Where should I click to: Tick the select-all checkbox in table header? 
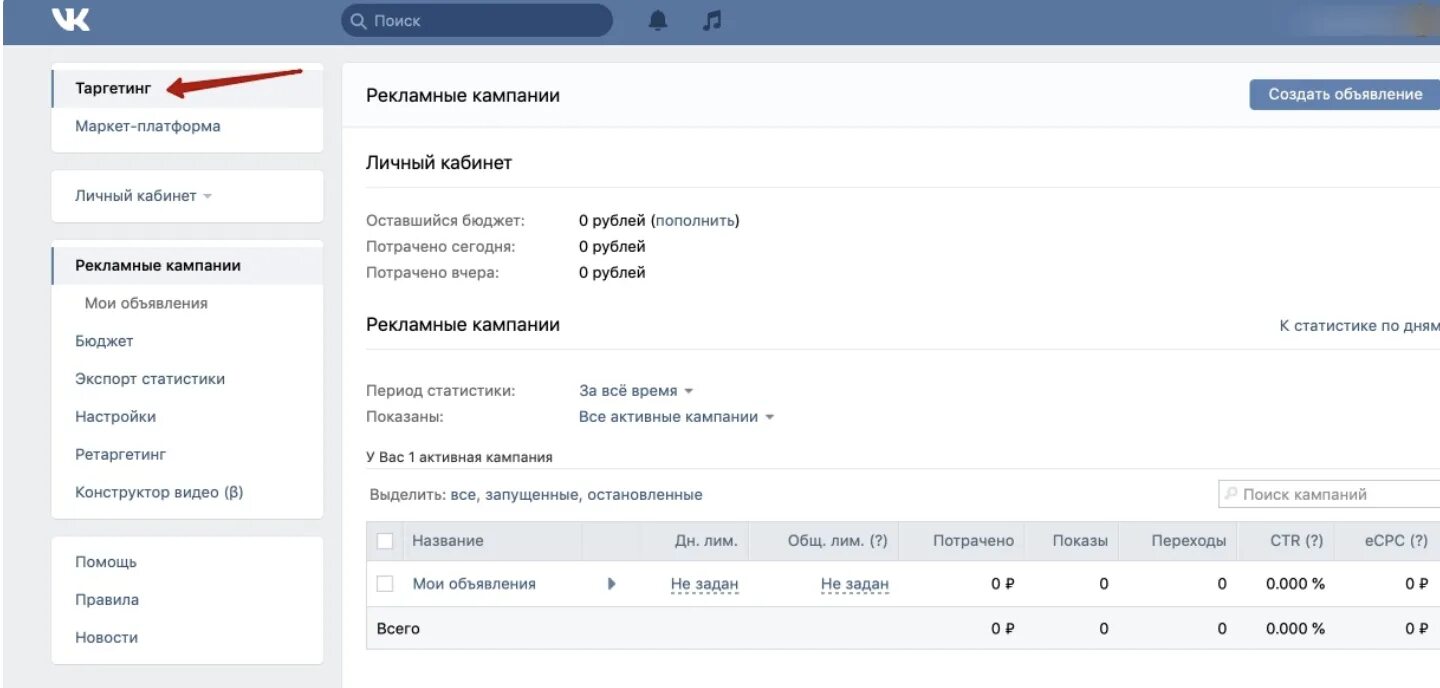[x=385, y=541]
